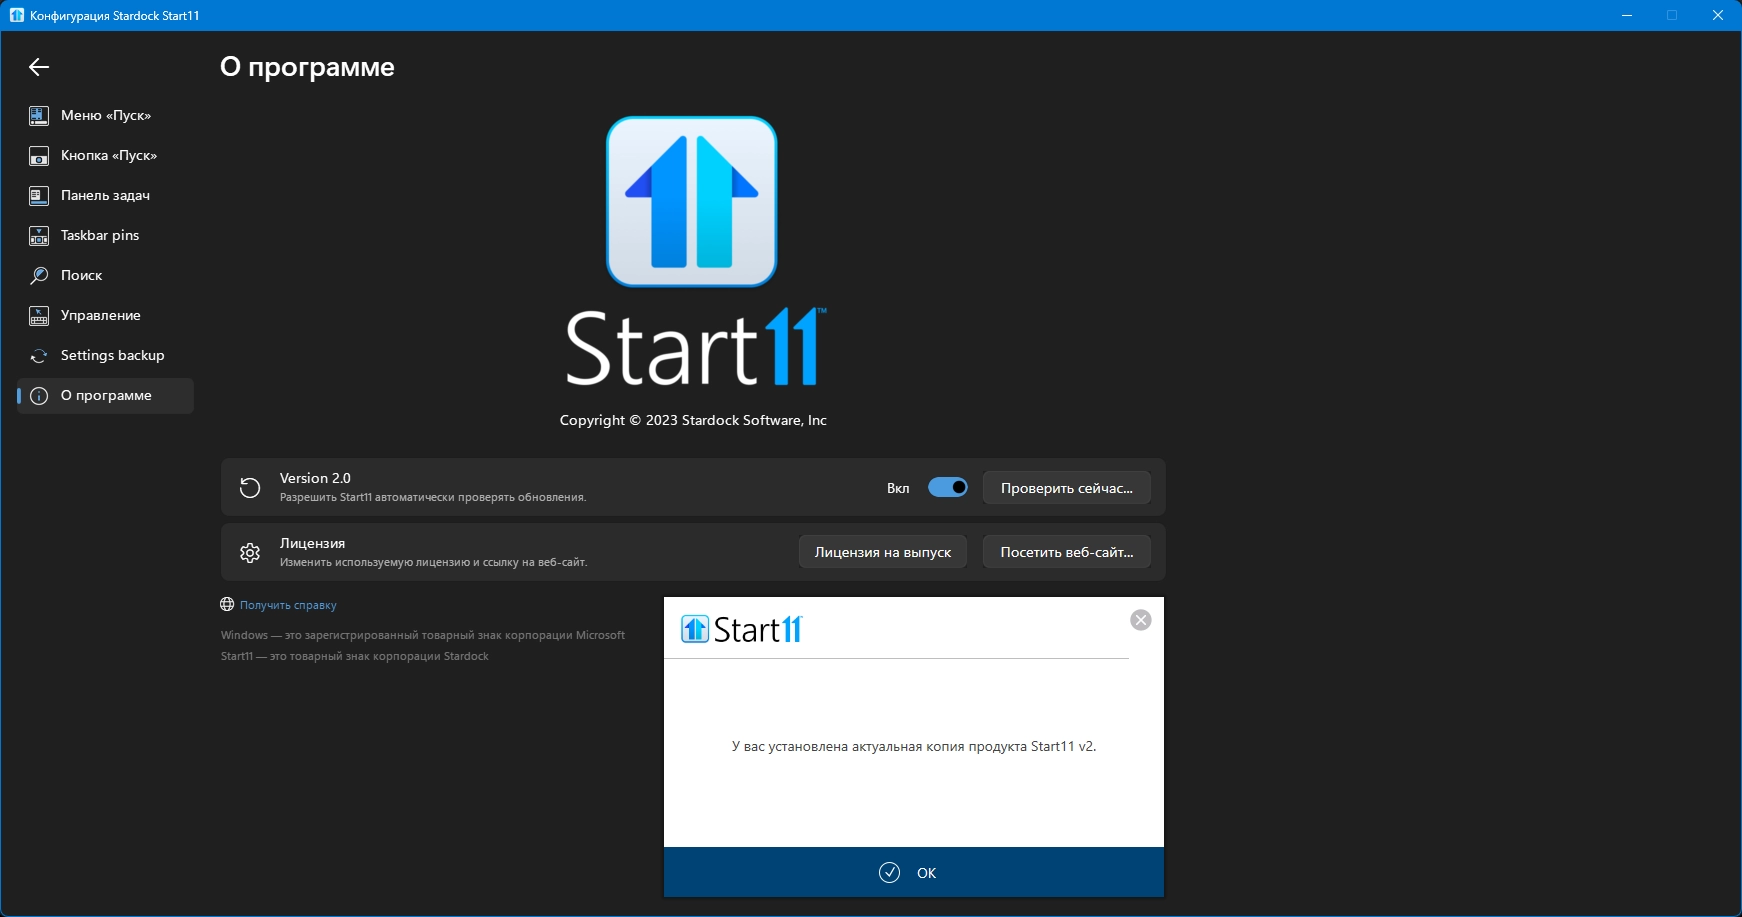This screenshot has width=1742, height=917.
Task: Click the up-to-date message in the dialog
Action: [x=914, y=746]
